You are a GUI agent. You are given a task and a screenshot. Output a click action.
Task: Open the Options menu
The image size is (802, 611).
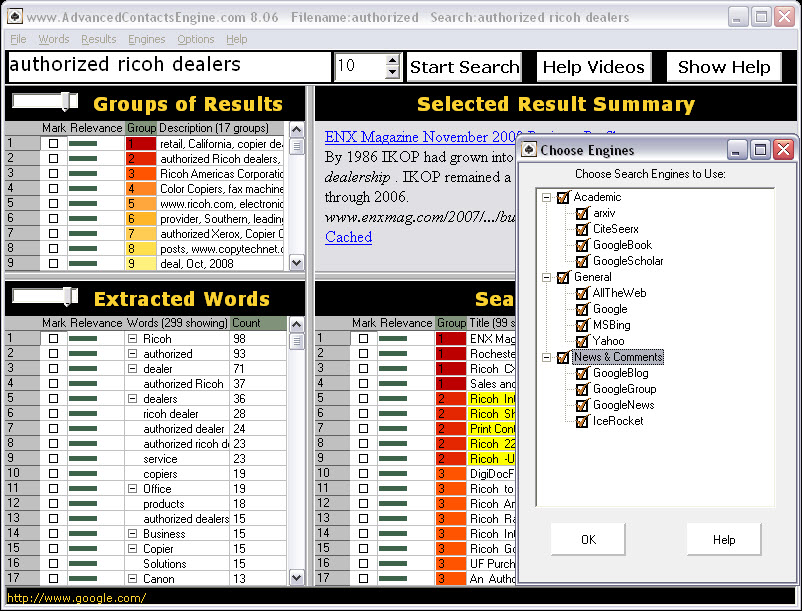[196, 39]
